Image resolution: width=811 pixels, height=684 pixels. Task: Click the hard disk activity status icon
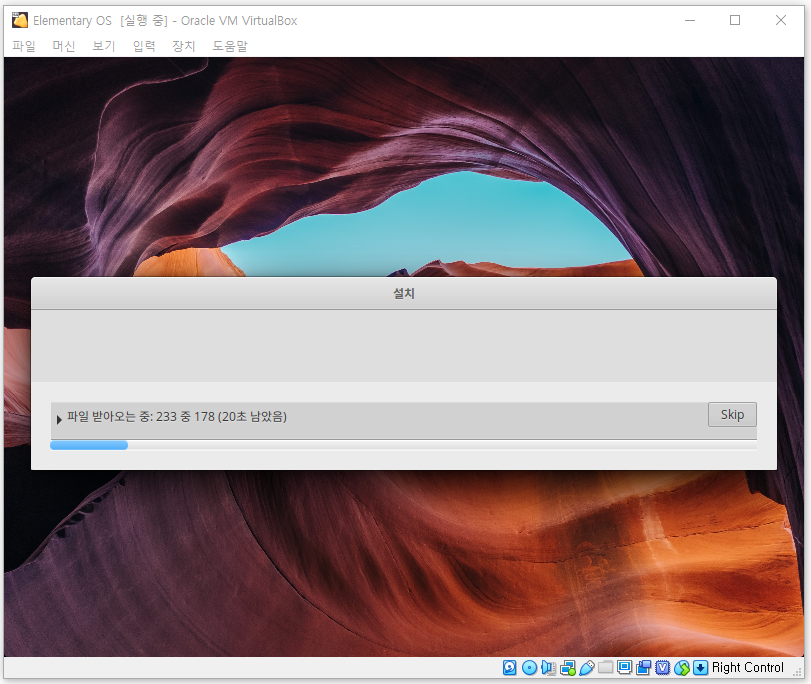[509, 667]
